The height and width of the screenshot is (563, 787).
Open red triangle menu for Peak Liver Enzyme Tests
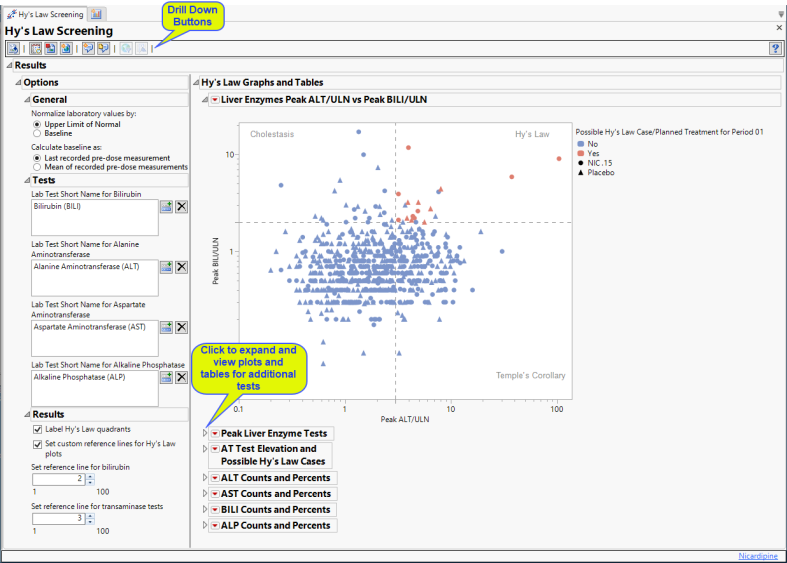[x=215, y=434]
